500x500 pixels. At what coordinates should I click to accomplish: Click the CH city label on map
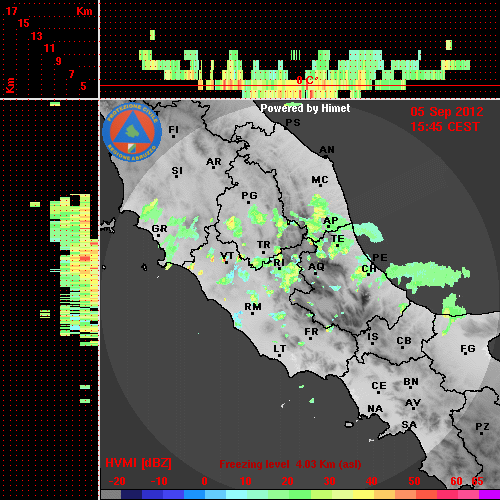[369, 269]
